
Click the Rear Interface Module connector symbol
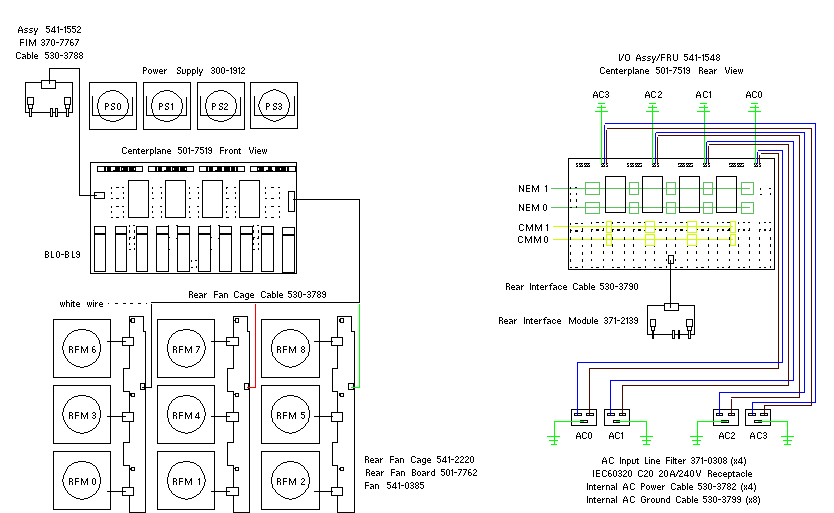(672, 320)
